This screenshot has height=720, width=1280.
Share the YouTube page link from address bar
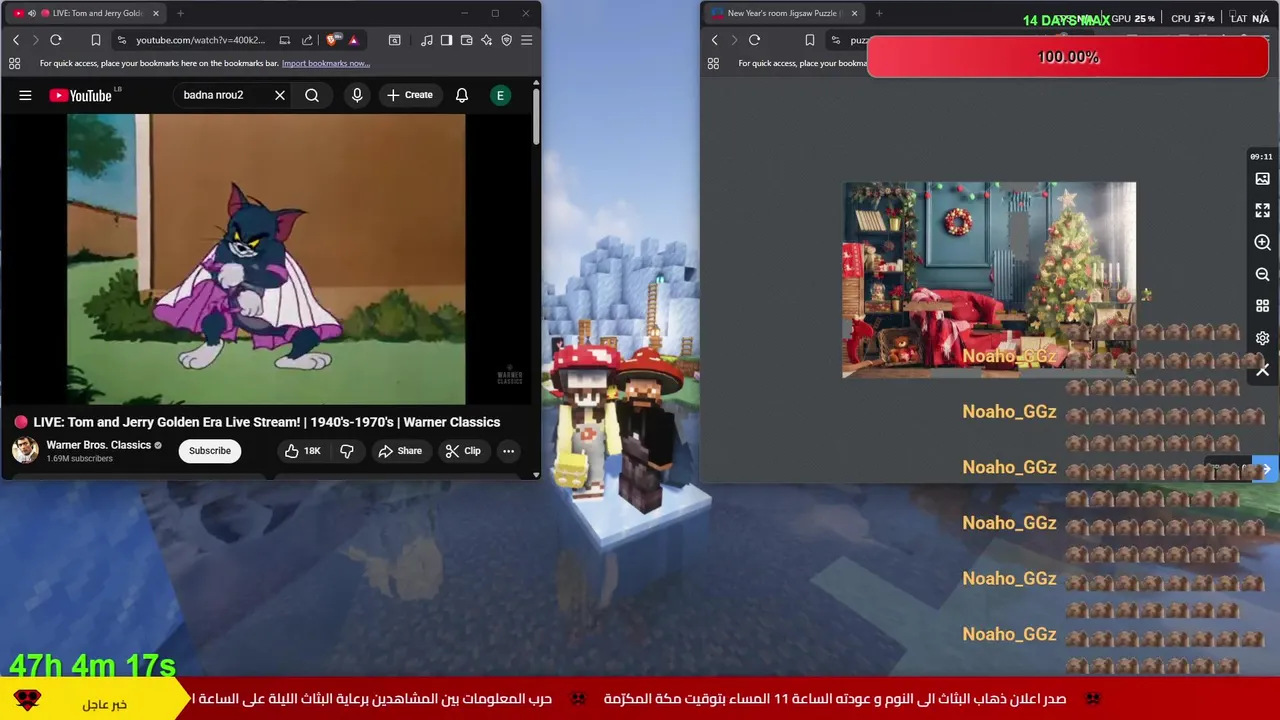(x=307, y=40)
